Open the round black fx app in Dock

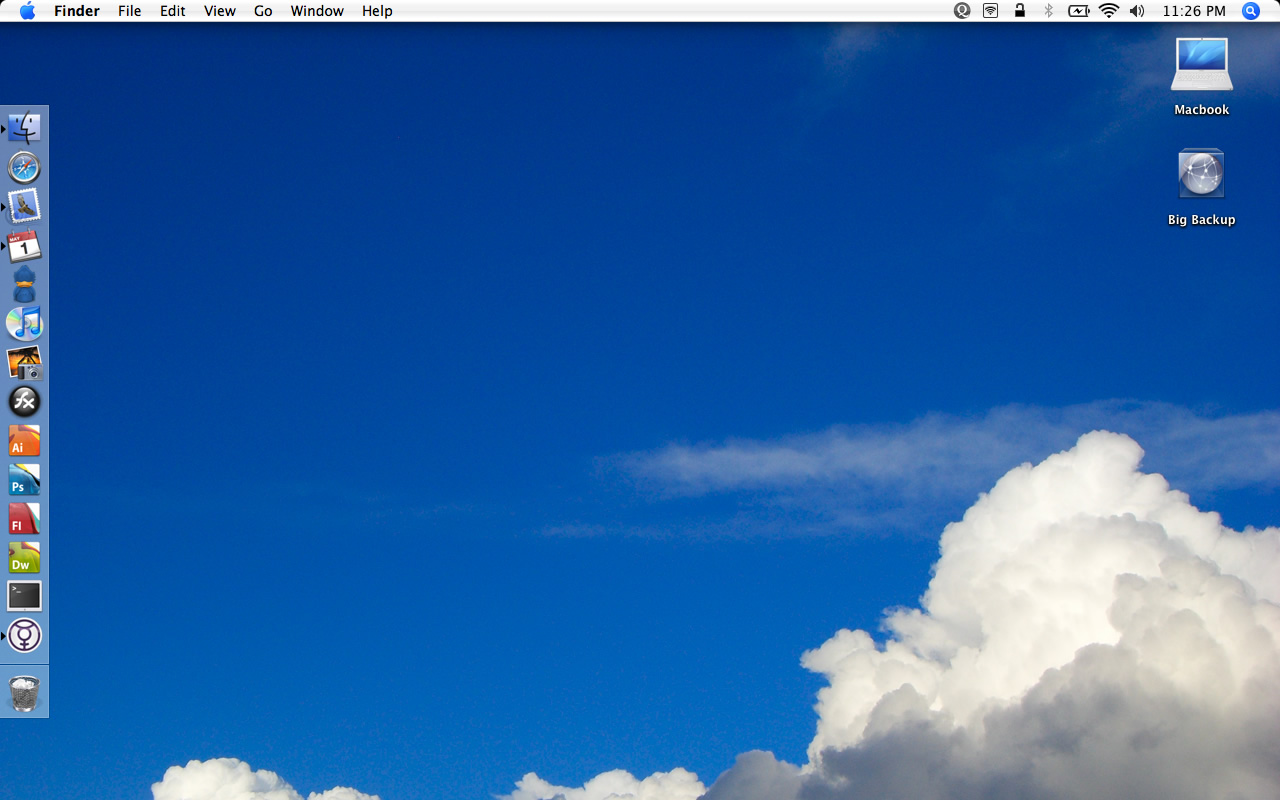point(24,402)
